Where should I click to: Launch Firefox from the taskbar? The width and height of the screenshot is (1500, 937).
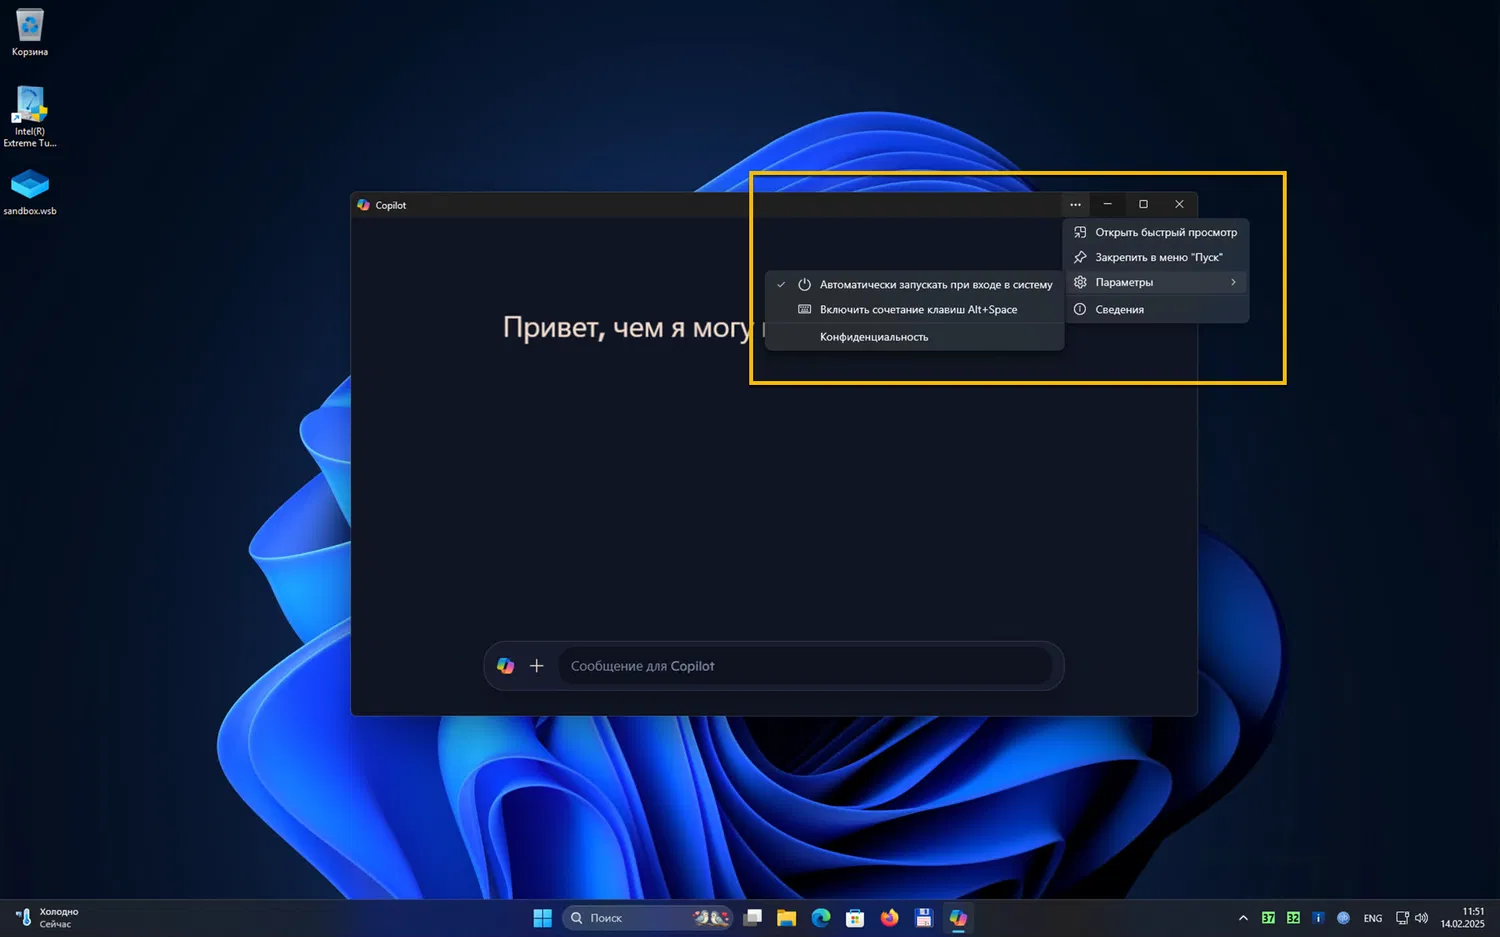click(889, 918)
